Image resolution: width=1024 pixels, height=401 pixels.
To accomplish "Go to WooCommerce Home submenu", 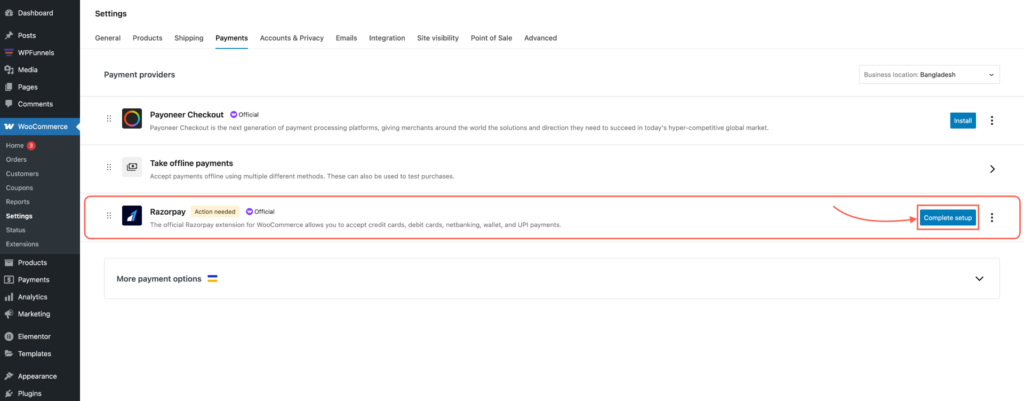I will [14, 146].
